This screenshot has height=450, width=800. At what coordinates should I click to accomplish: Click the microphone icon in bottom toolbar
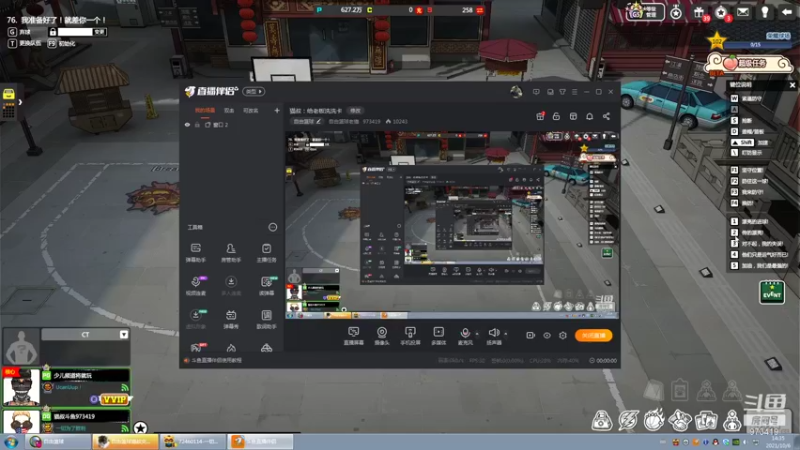tap(465, 335)
